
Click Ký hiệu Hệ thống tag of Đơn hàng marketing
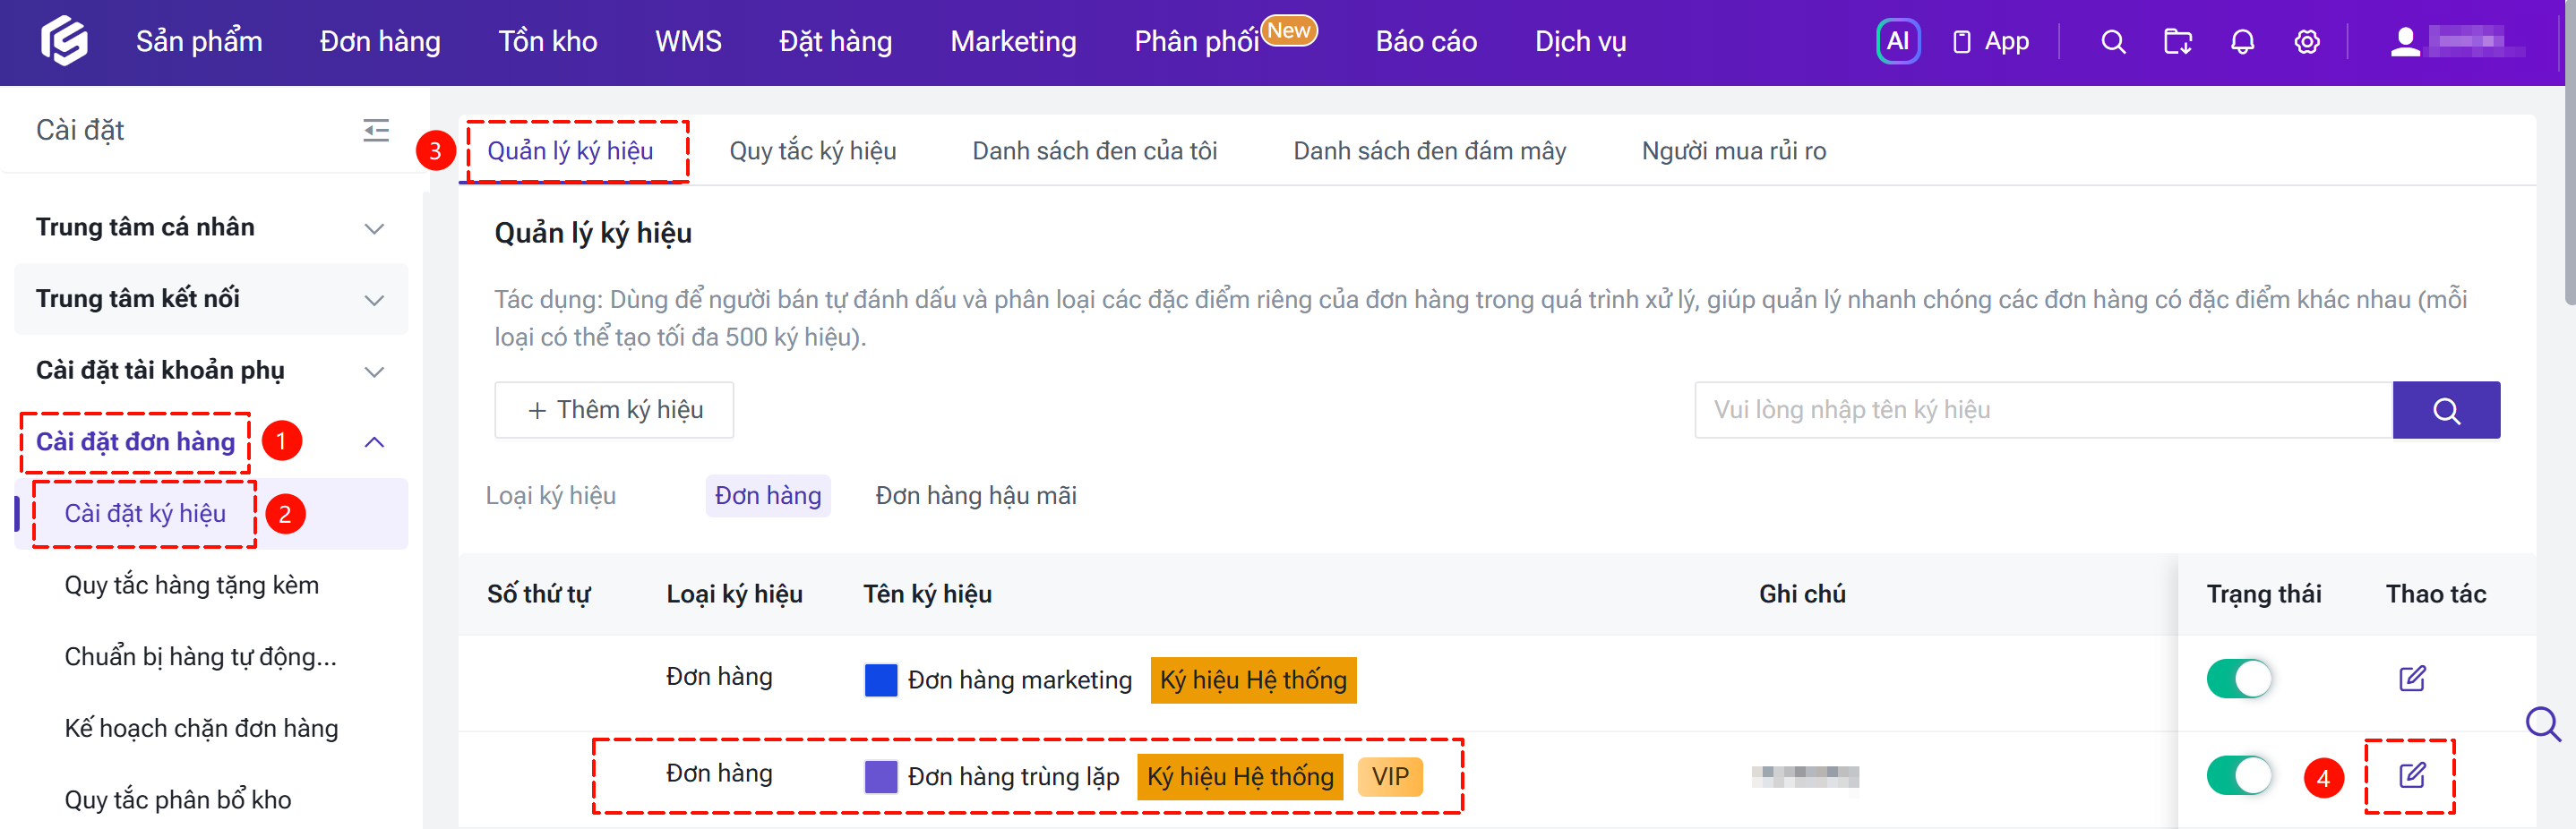[1253, 680]
